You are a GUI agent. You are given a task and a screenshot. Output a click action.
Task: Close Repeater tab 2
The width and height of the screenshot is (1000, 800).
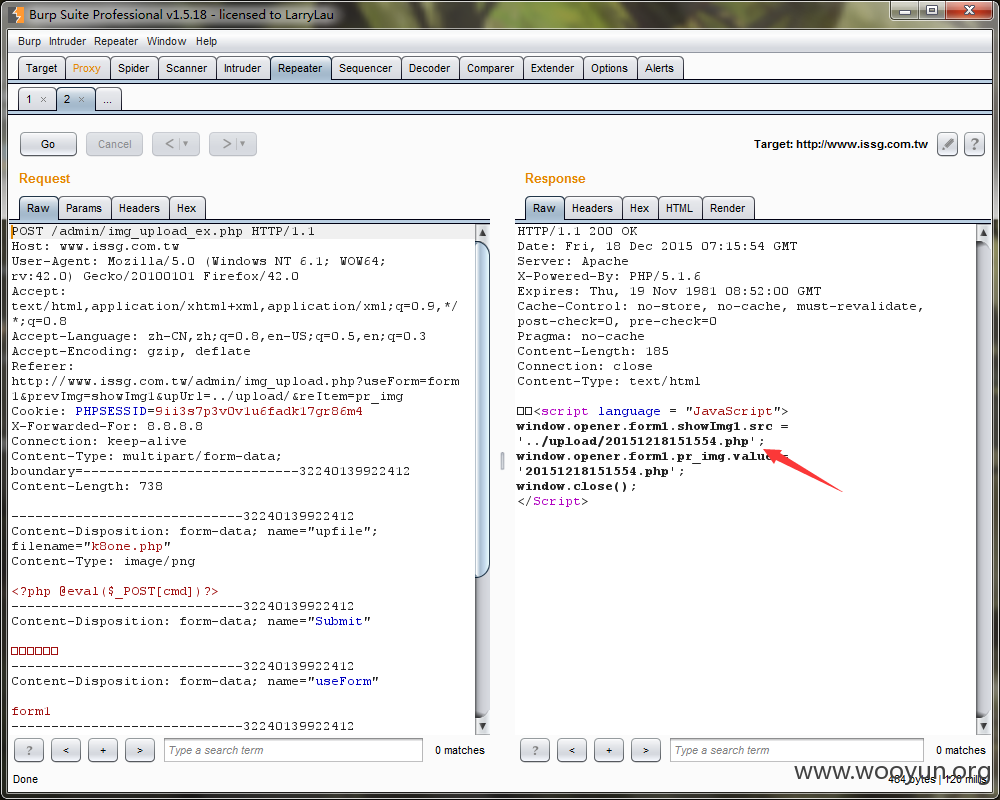pyautogui.click(x=81, y=100)
